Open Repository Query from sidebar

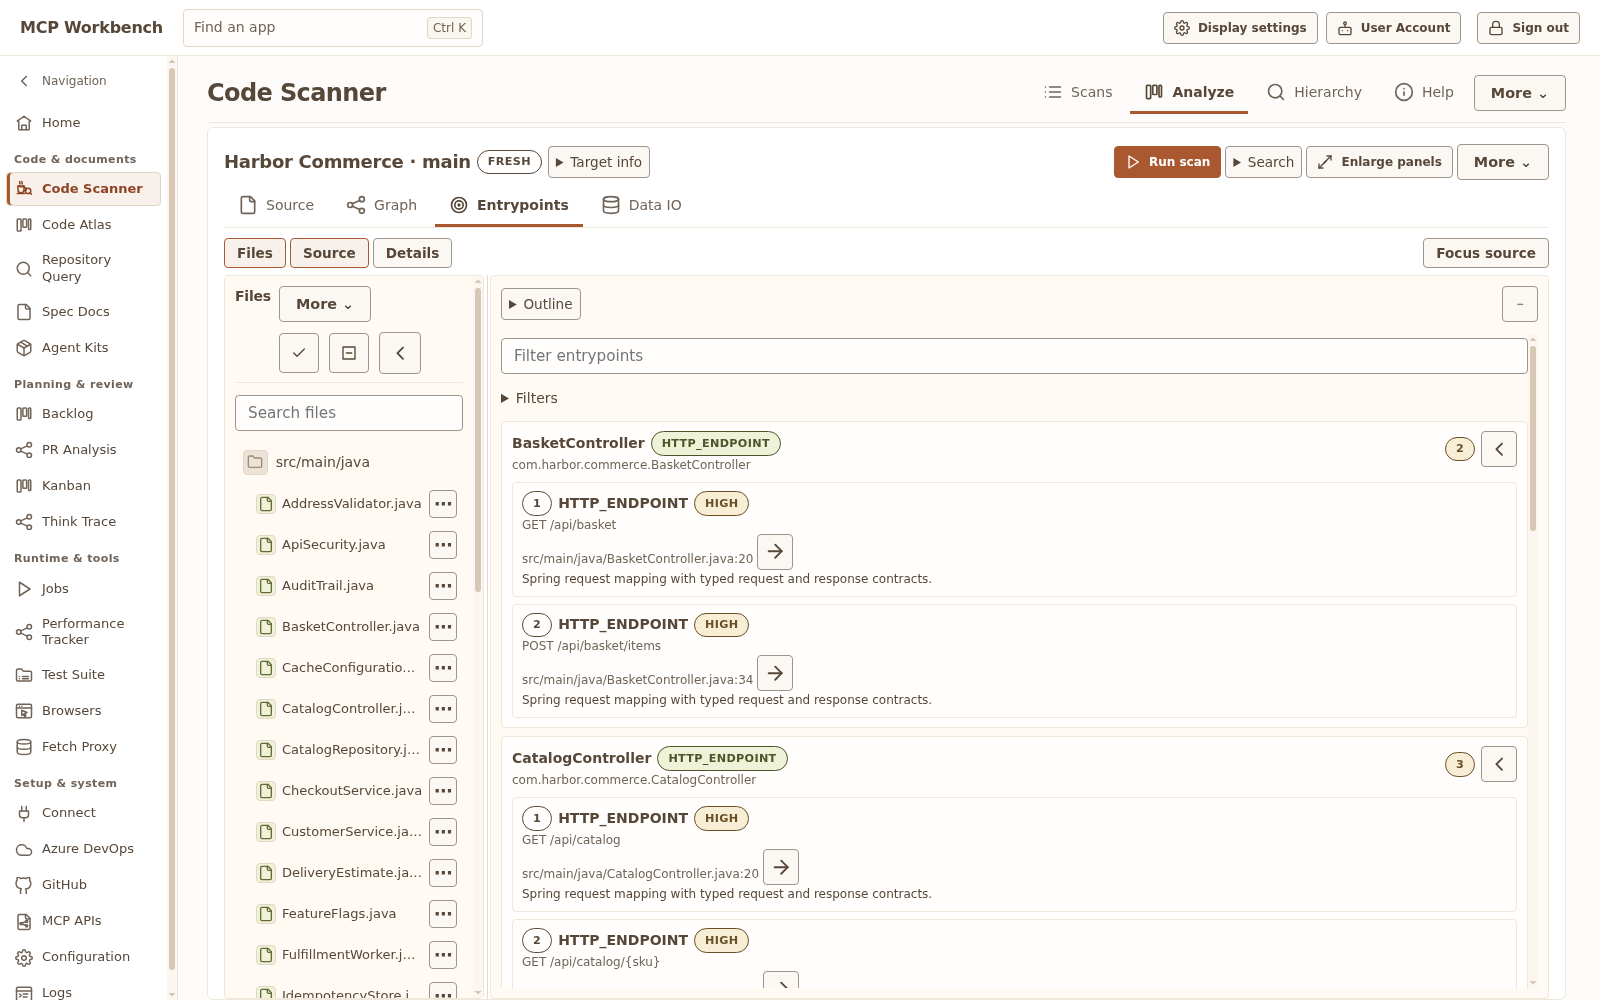click(x=84, y=268)
